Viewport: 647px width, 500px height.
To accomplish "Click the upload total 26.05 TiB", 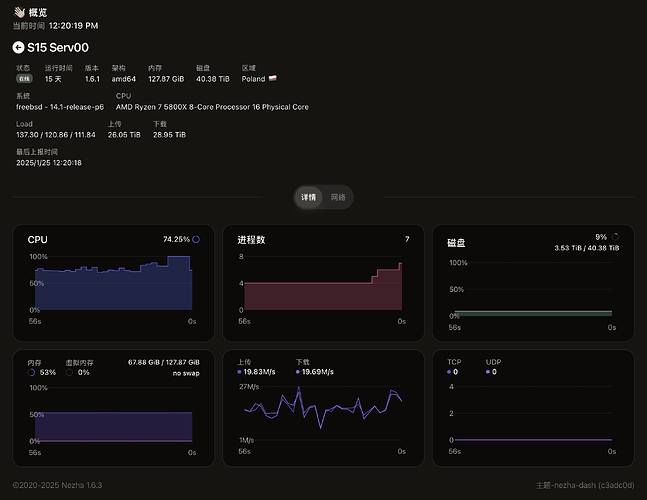I will coord(124,135).
